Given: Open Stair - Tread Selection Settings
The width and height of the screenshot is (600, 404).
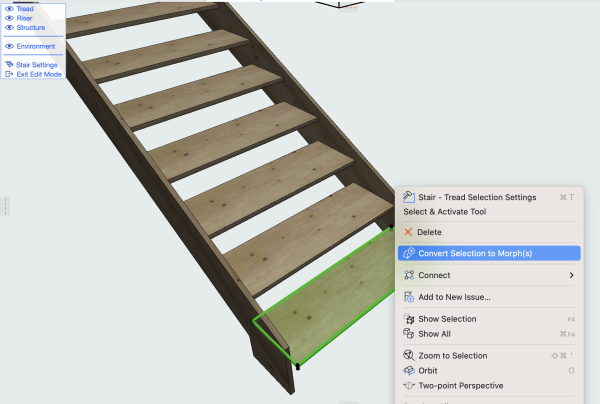Looking at the screenshot, I should (x=477, y=198).
